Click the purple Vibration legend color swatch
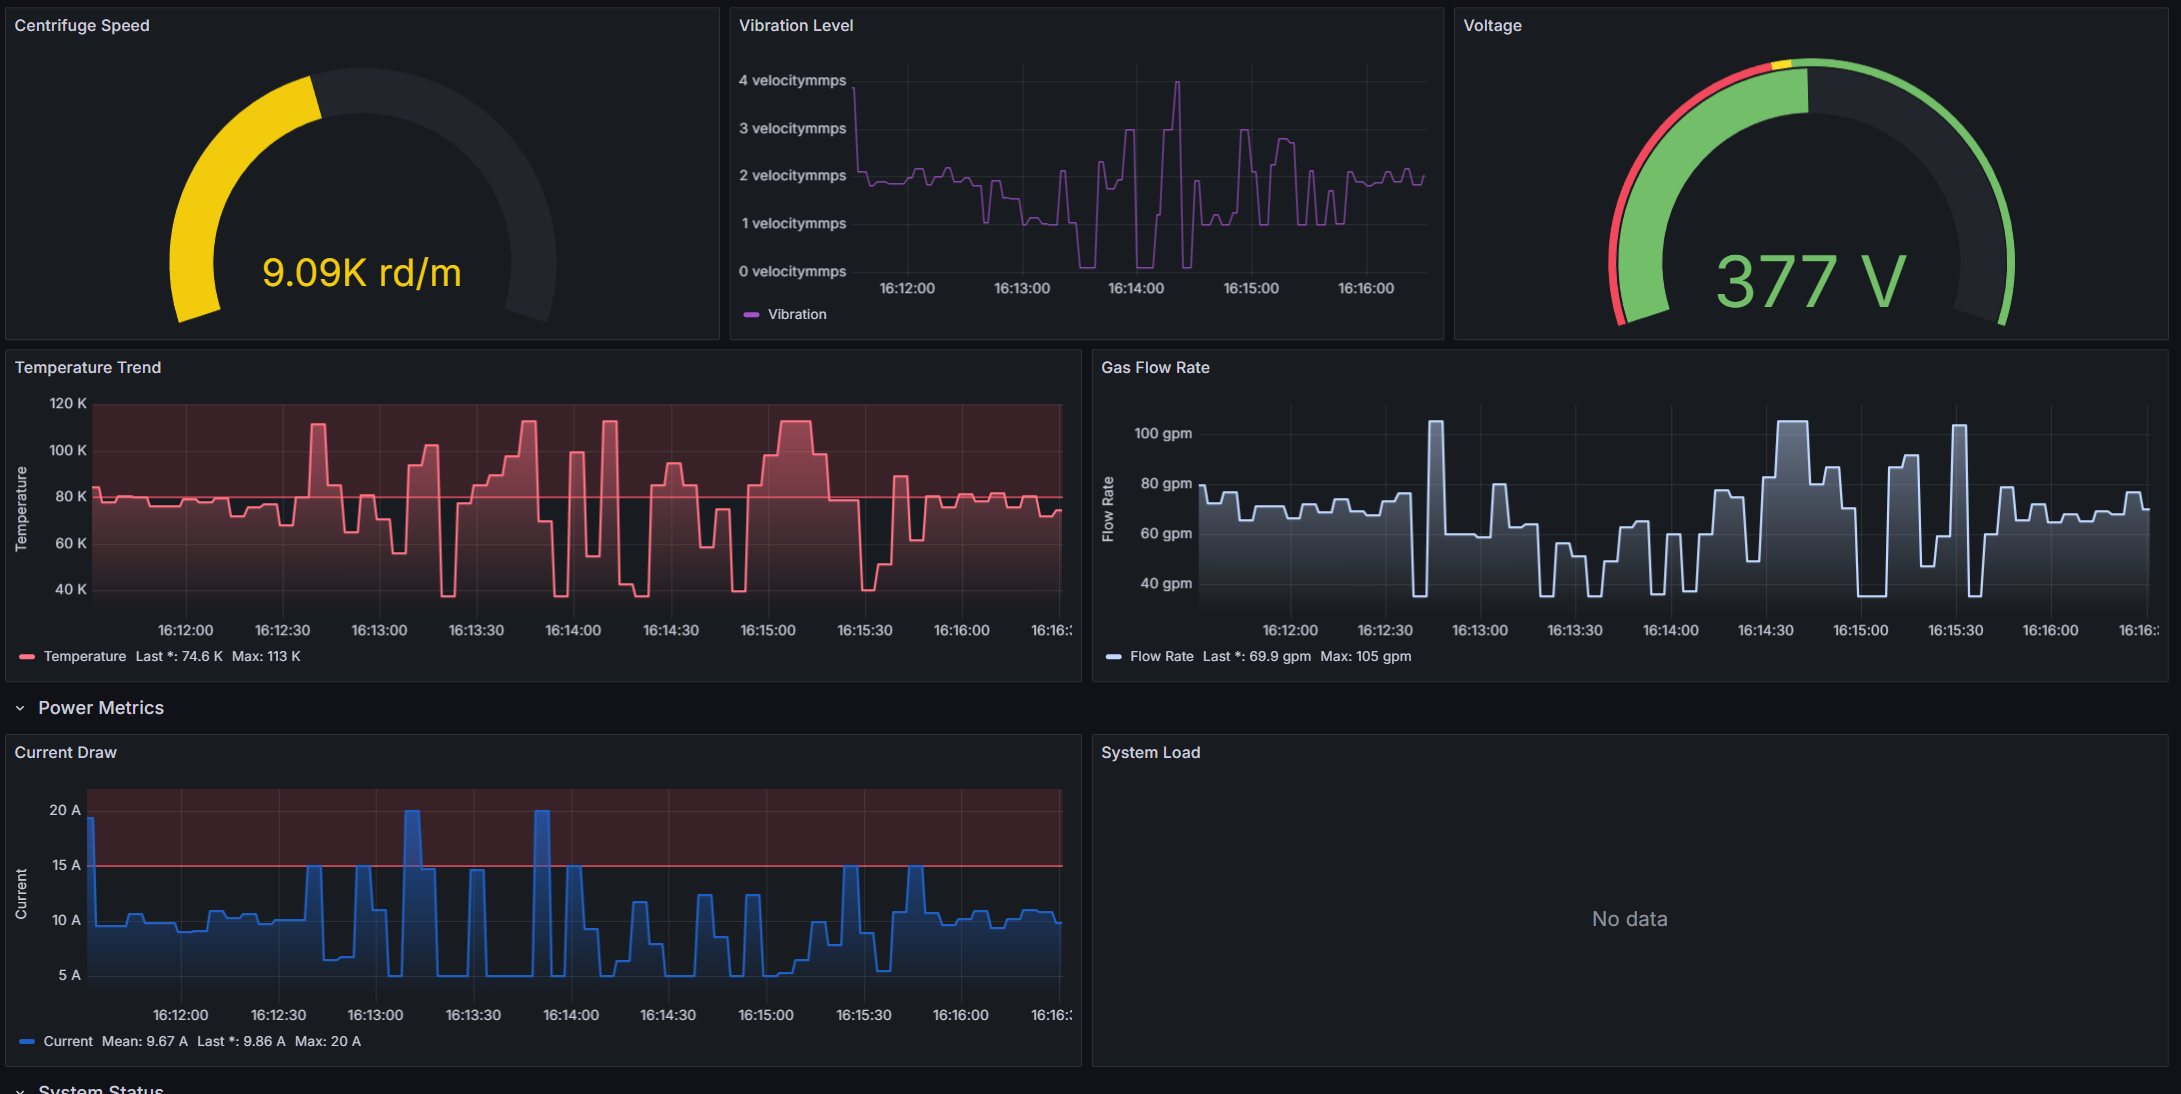Viewport: 2181px width, 1094px height. tap(751, 314)
